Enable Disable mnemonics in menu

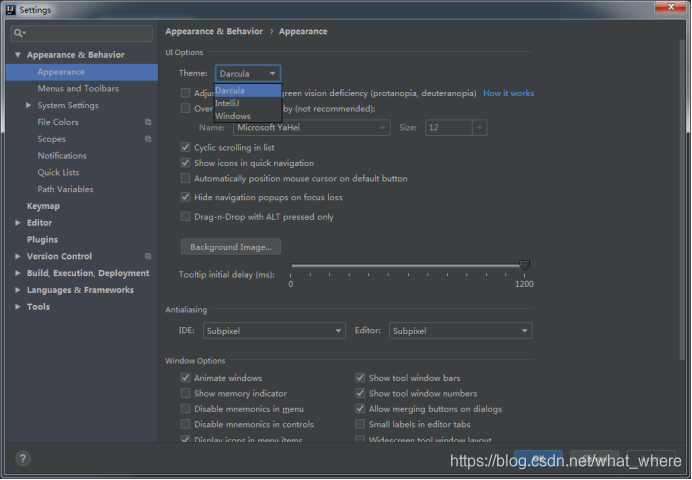pos(185,409)
